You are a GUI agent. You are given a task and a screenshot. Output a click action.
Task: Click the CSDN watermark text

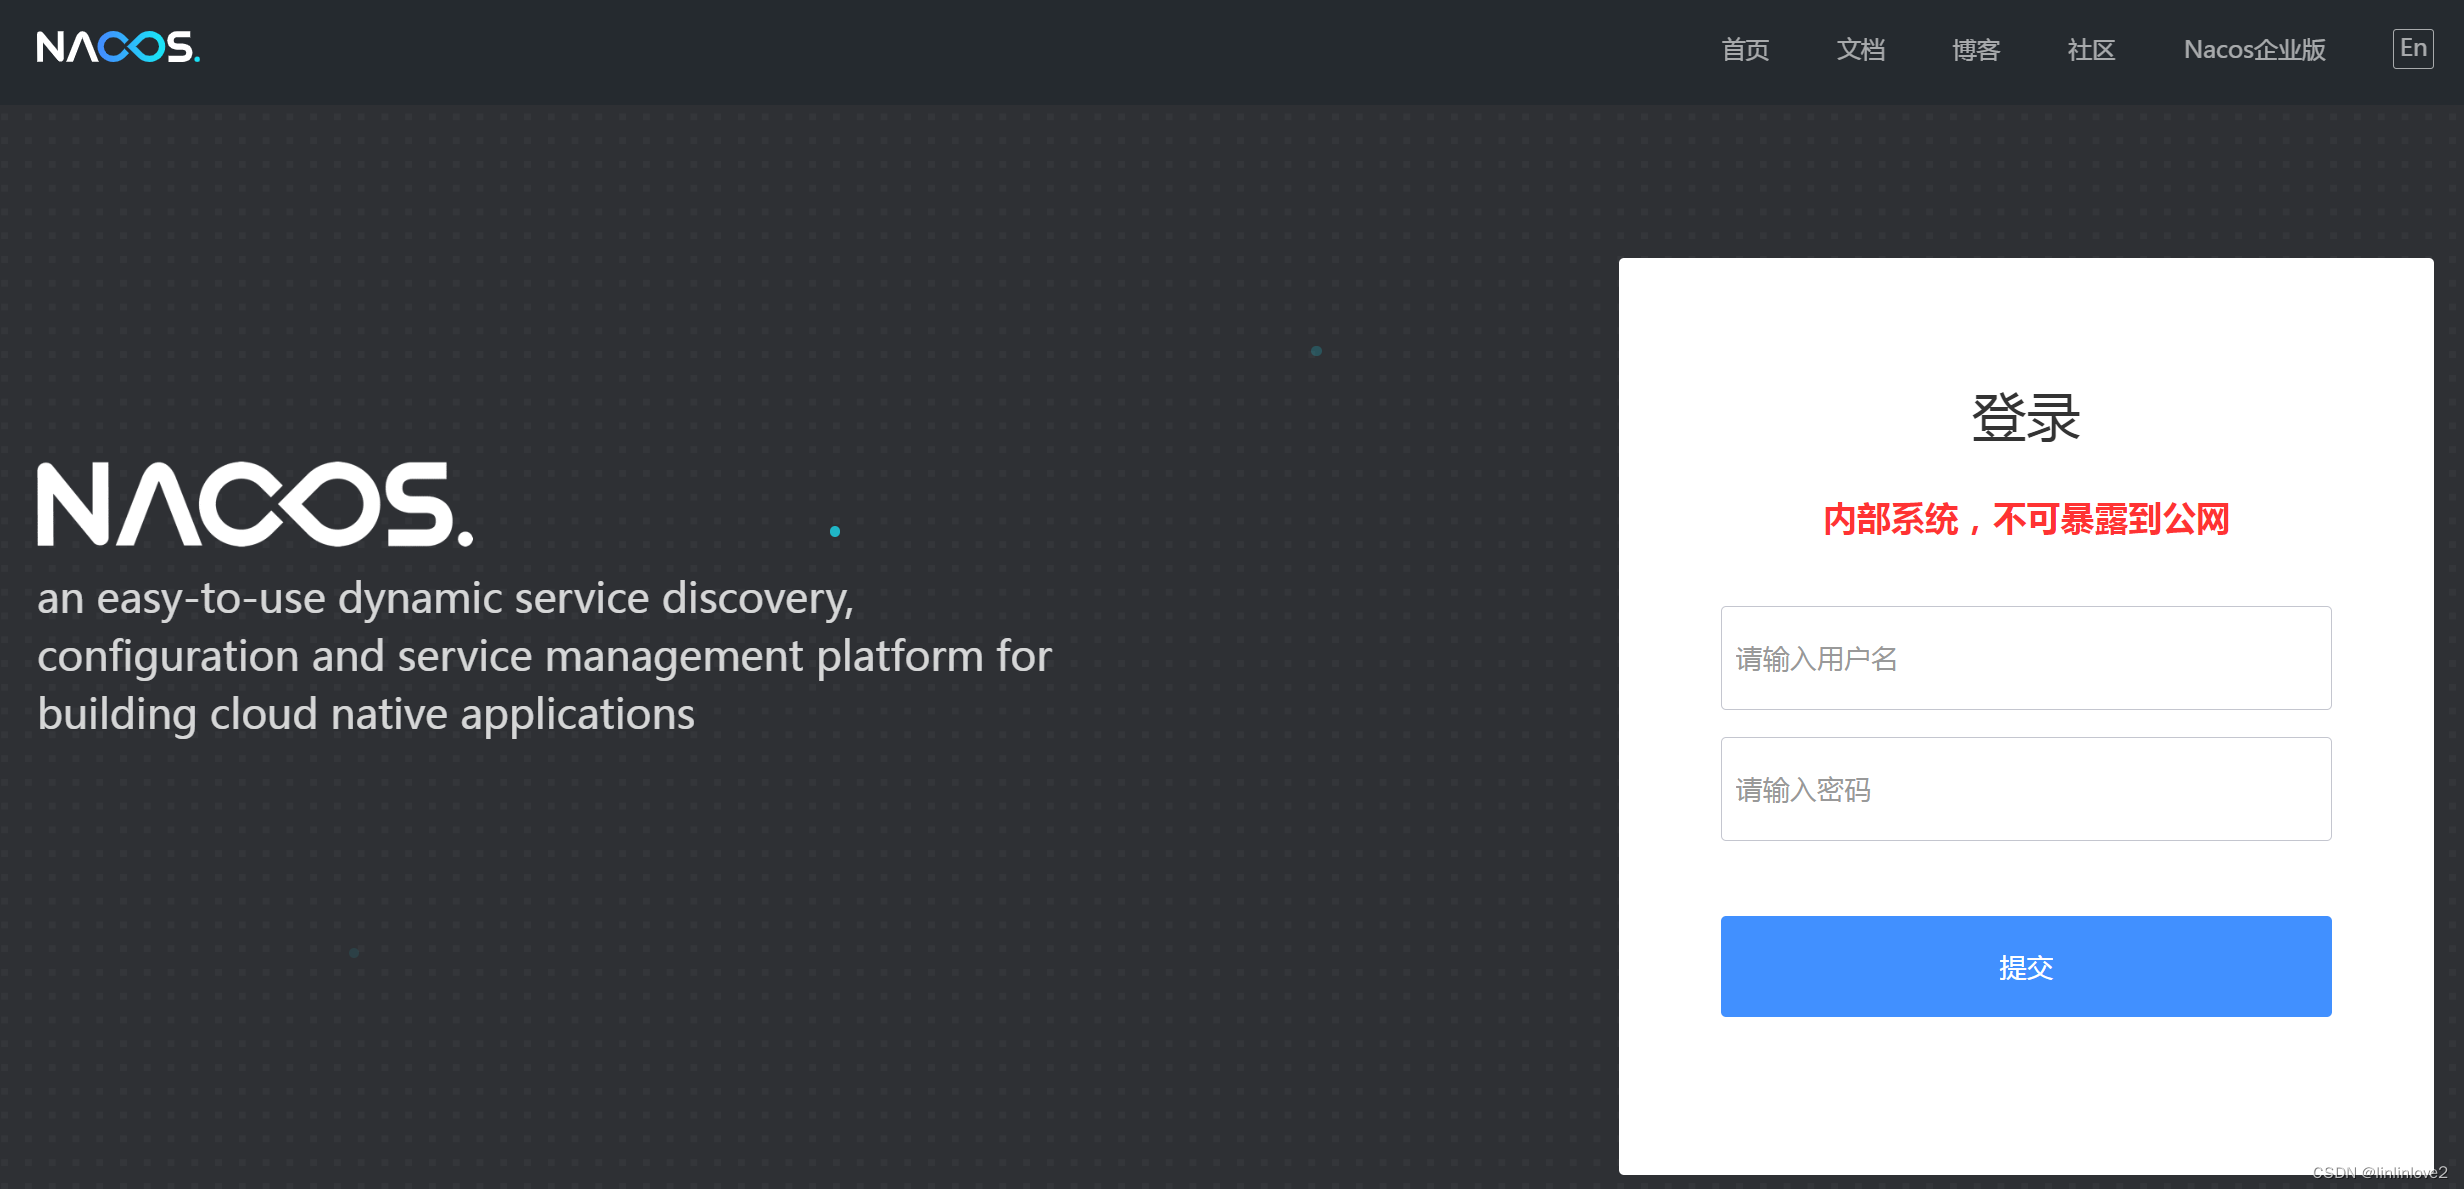point(2379,1172)
